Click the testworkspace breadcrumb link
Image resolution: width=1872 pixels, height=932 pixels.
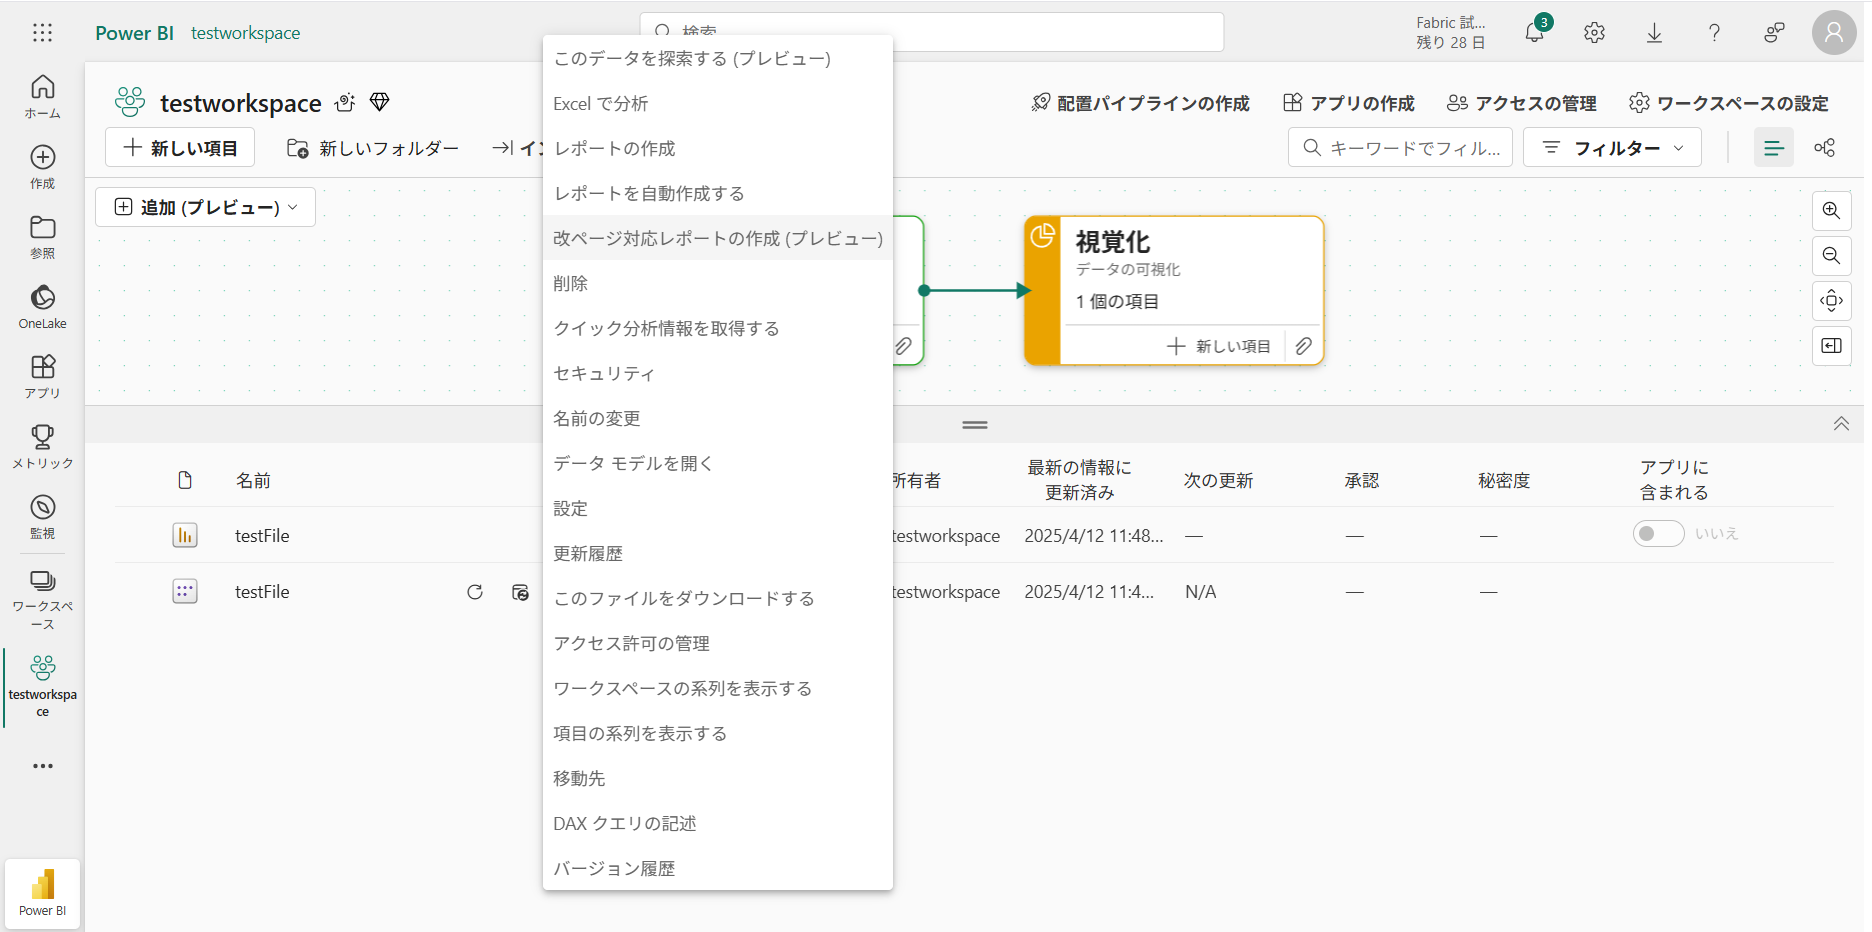click(x=246, y=33)
